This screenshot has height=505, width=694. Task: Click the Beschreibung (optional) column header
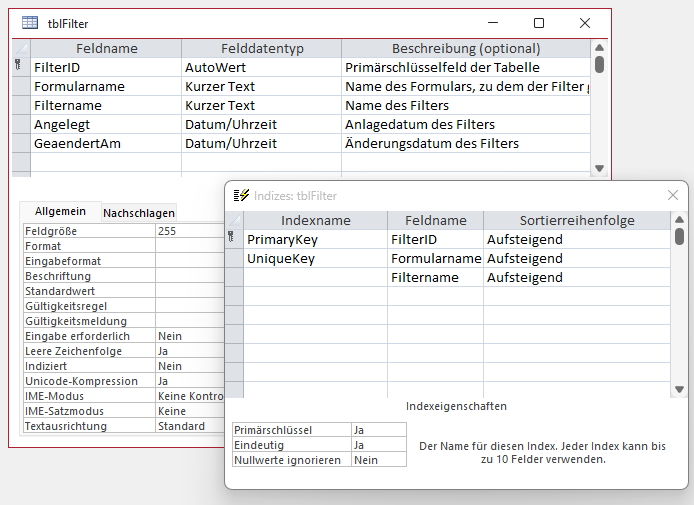pyautogui.click(x=466, y=48)
